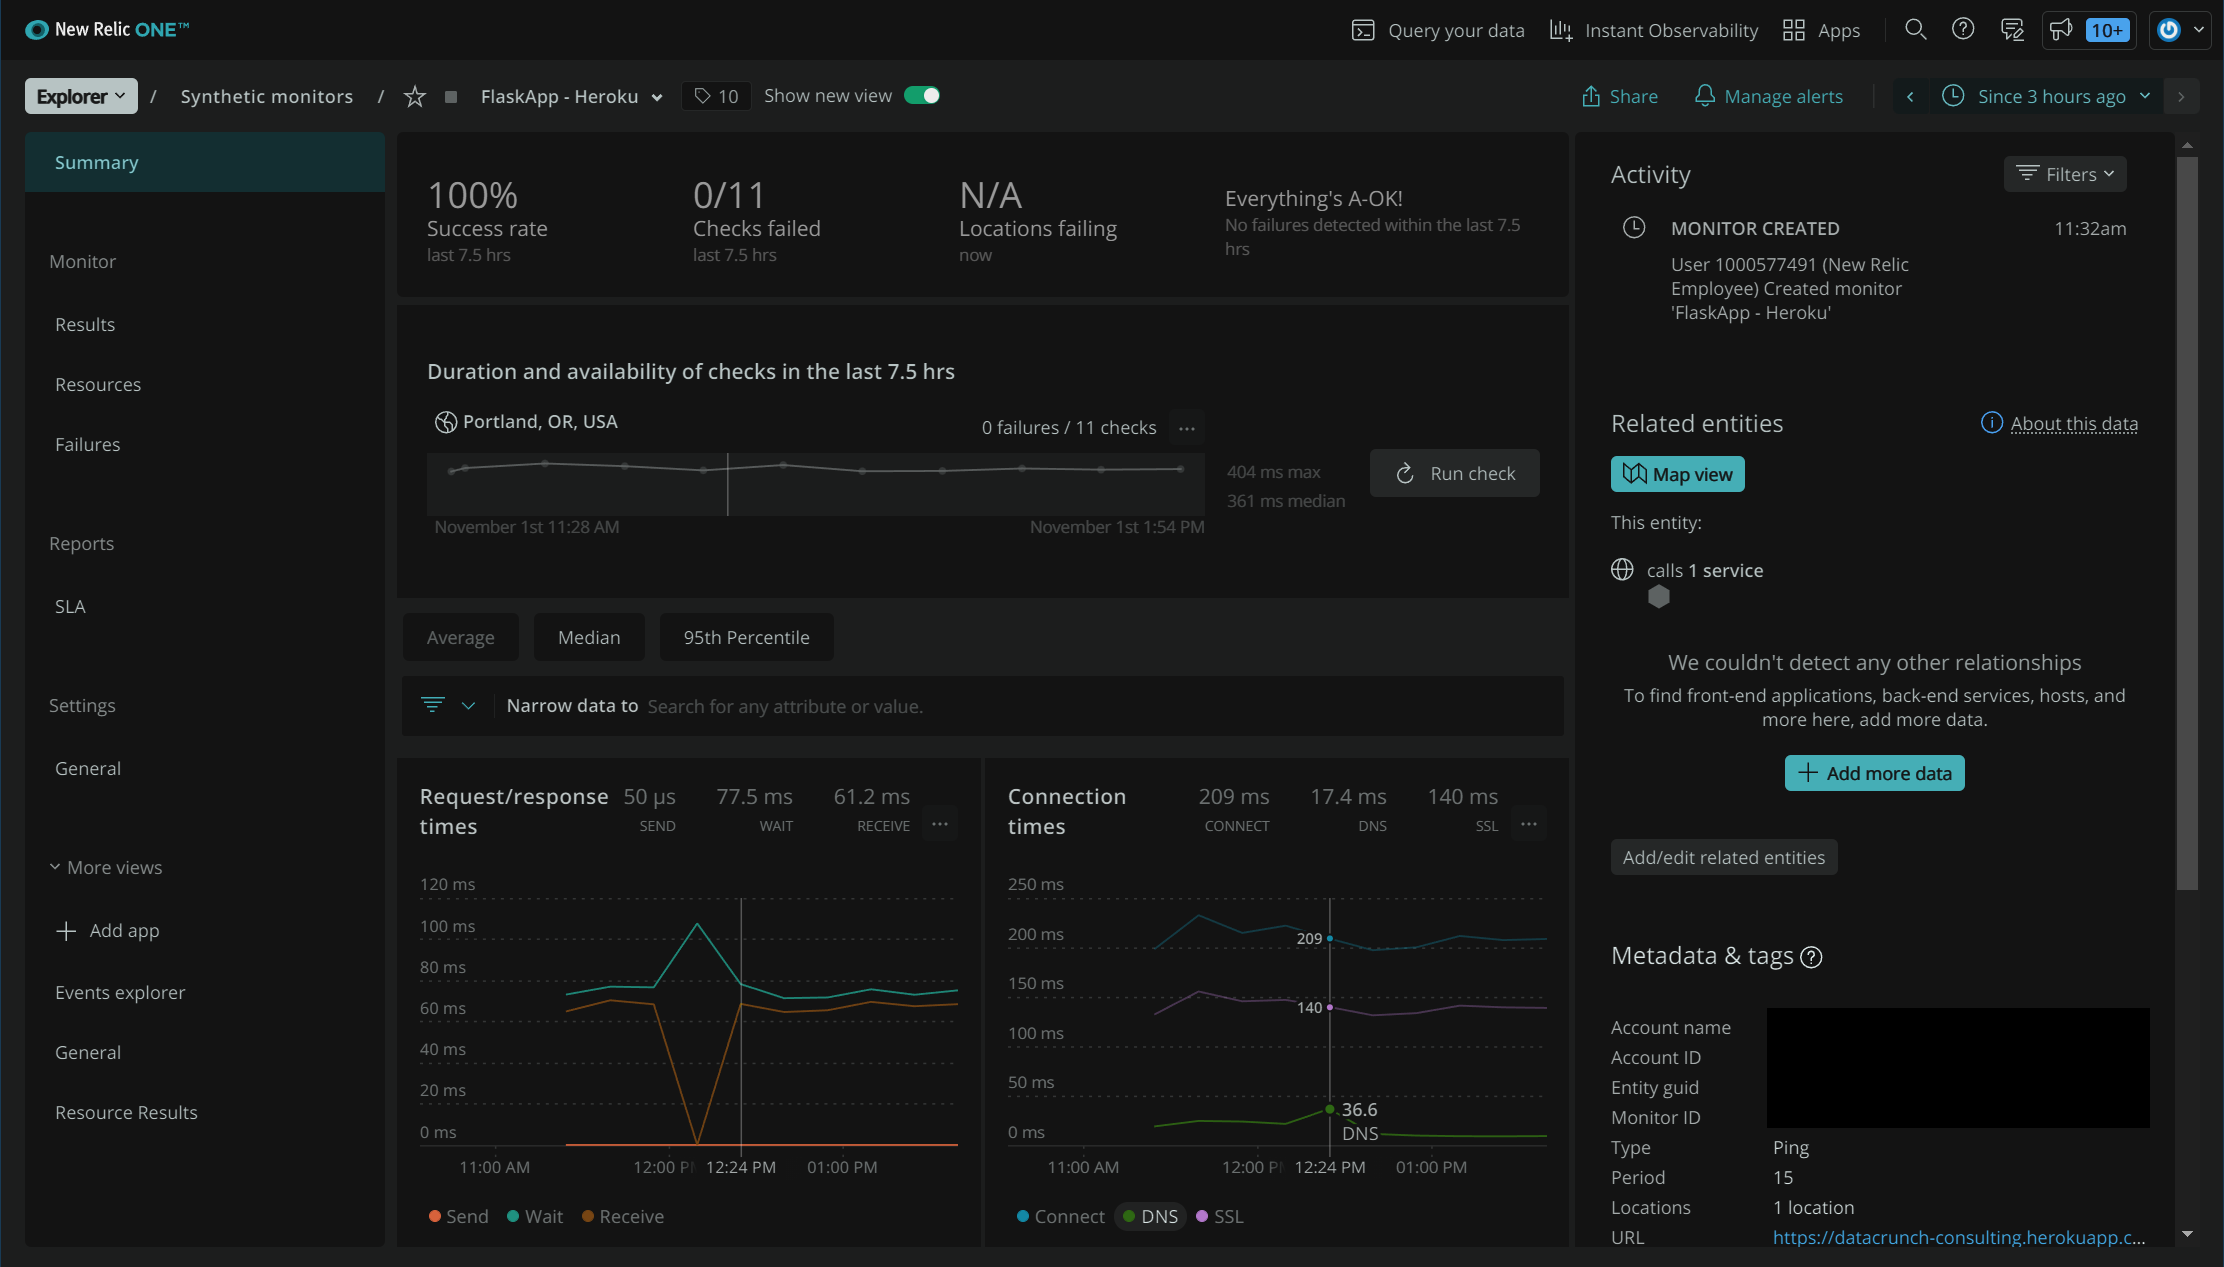Open Connection times chart options
The height and width of the screenshot is (1267, 2224).
click(1529, 824)
